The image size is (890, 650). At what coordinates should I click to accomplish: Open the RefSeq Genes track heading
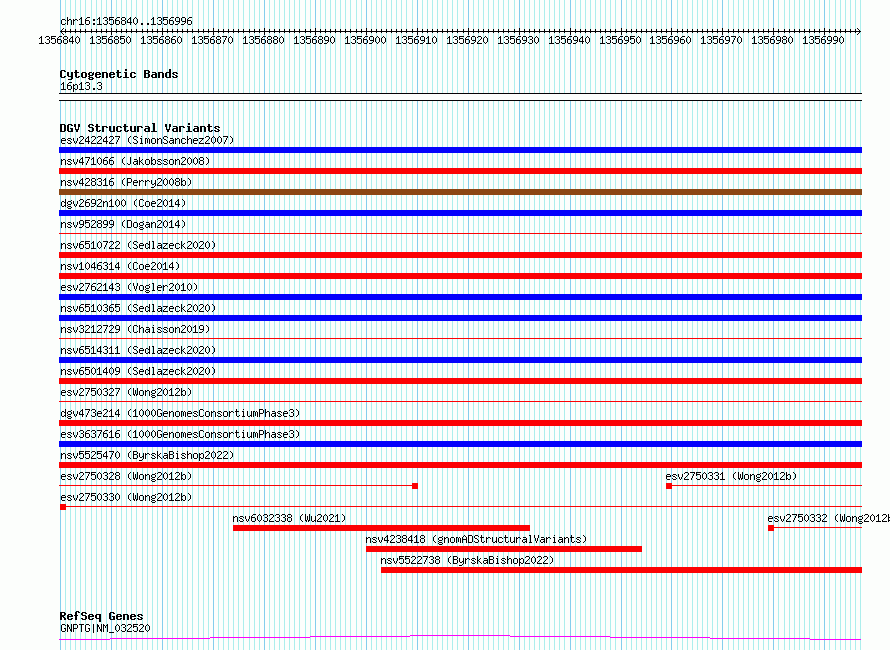click(x=101, y=616)
